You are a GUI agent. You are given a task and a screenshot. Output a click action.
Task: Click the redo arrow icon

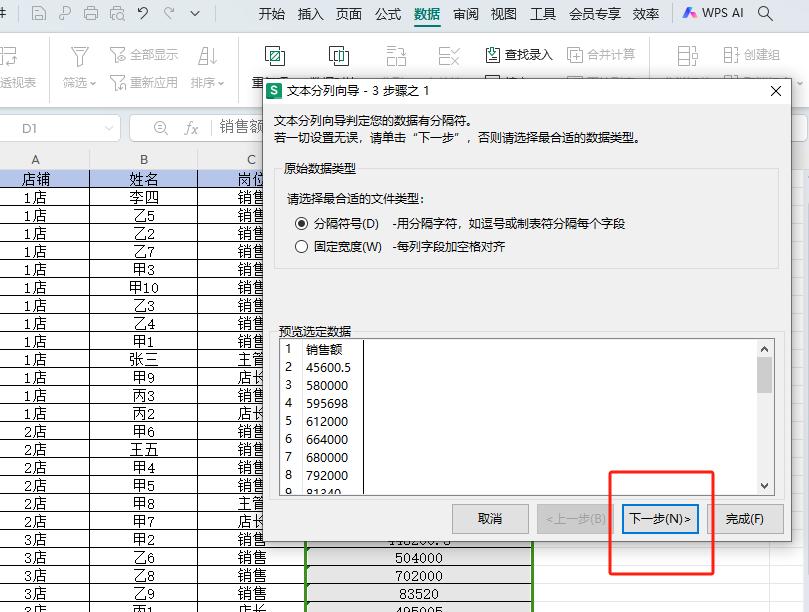169,13
